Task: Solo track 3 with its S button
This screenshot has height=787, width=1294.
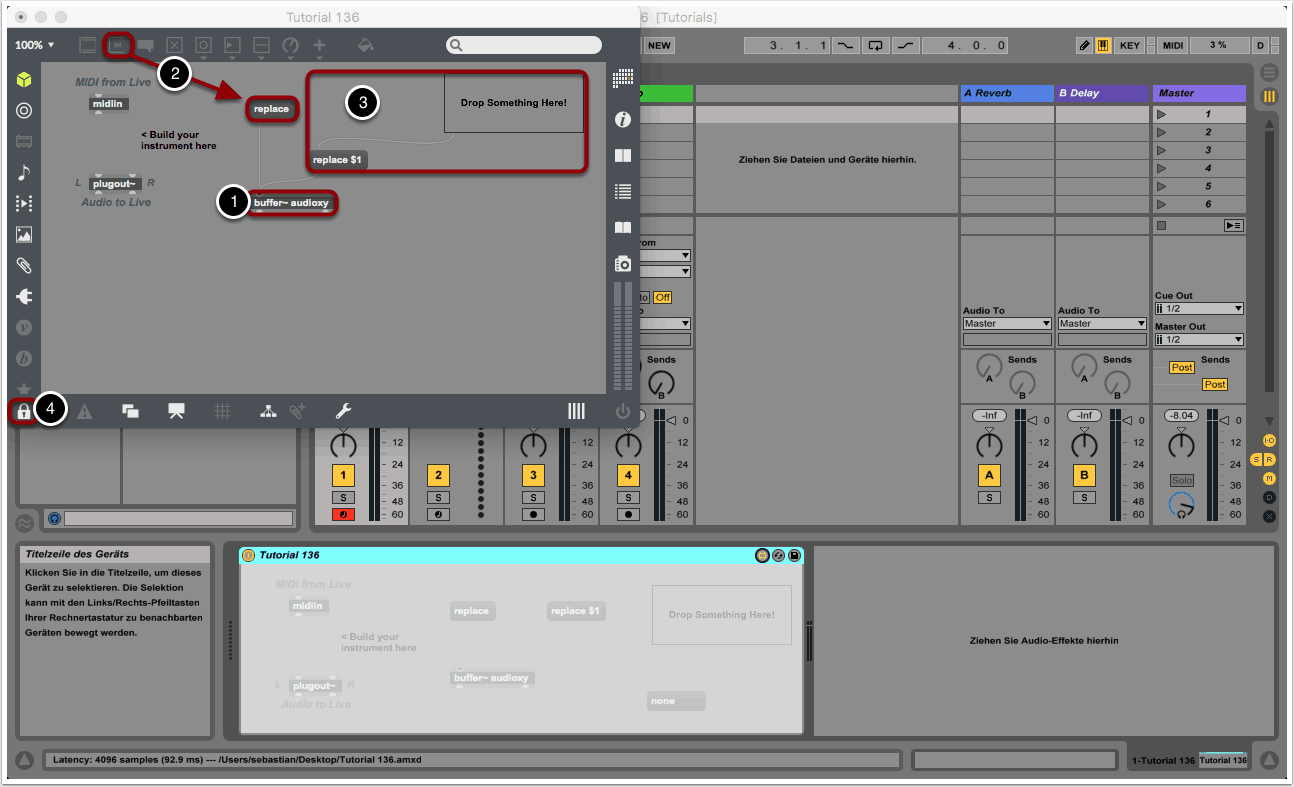Action: click(533, 497)
